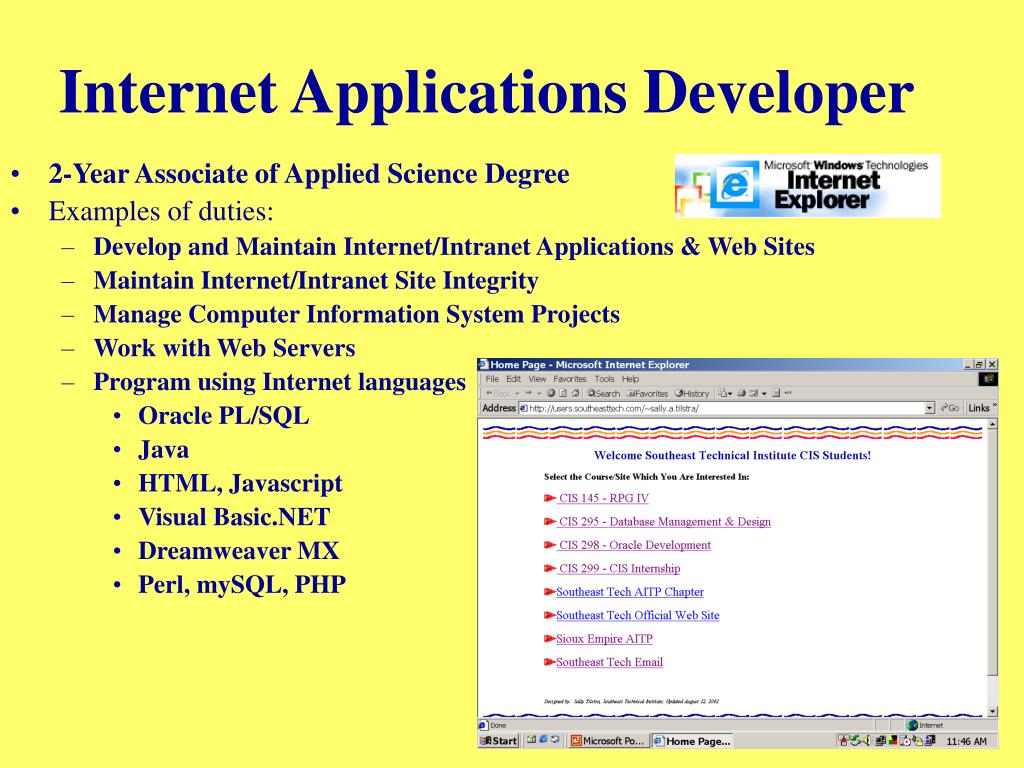
Task: Click the 11:46 AM taskbar clock
Action: coord(966,741)
